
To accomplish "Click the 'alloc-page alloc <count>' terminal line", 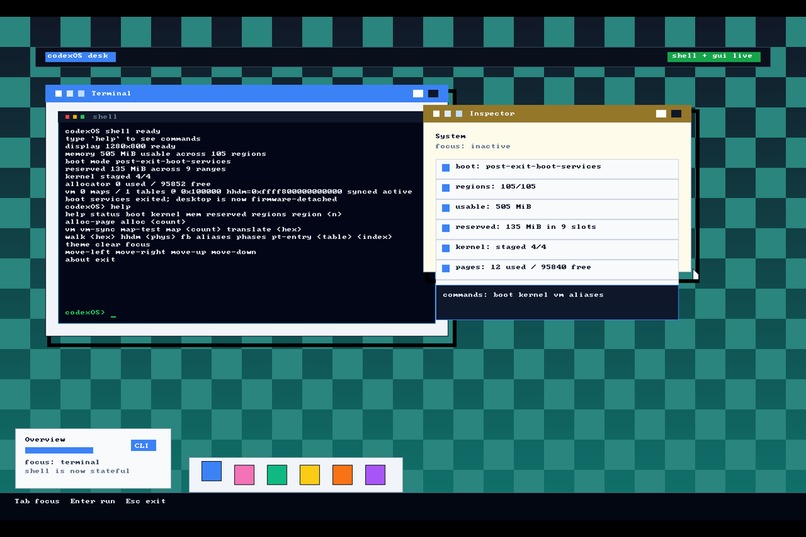I will click(x=125, y=222).
